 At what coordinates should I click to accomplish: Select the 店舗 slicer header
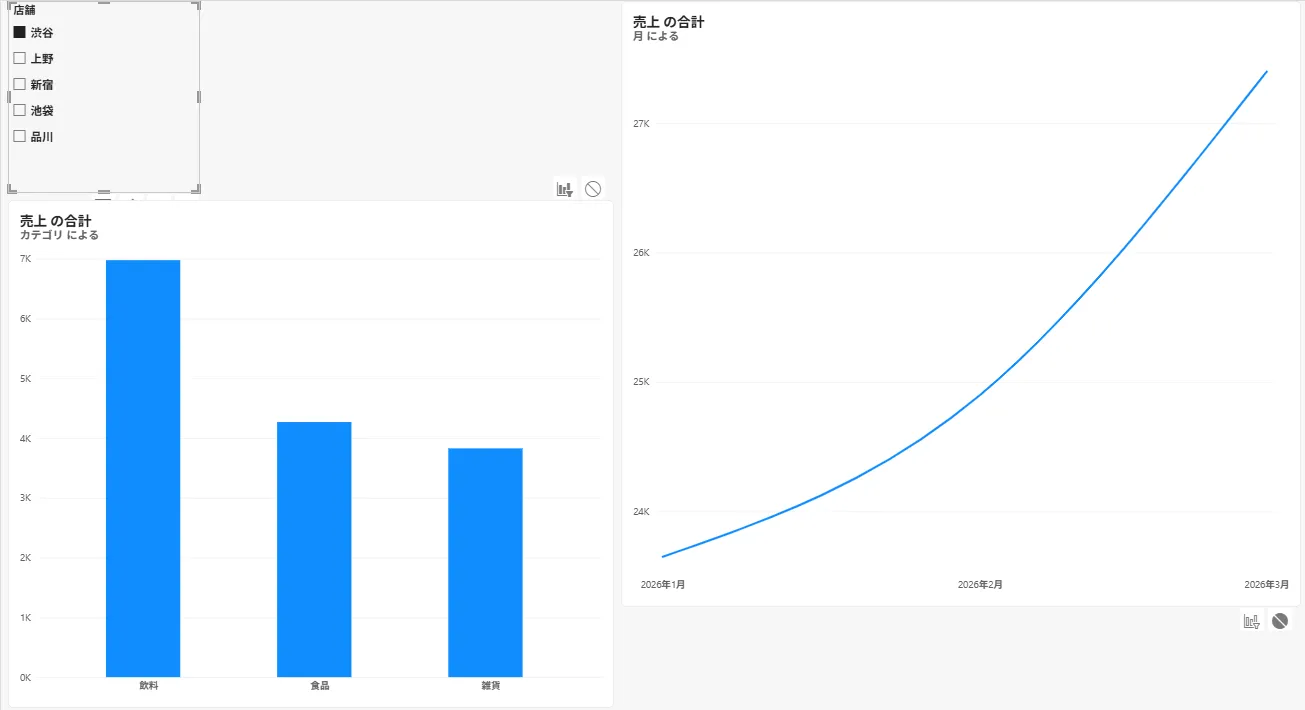click(x=24, y=10)
